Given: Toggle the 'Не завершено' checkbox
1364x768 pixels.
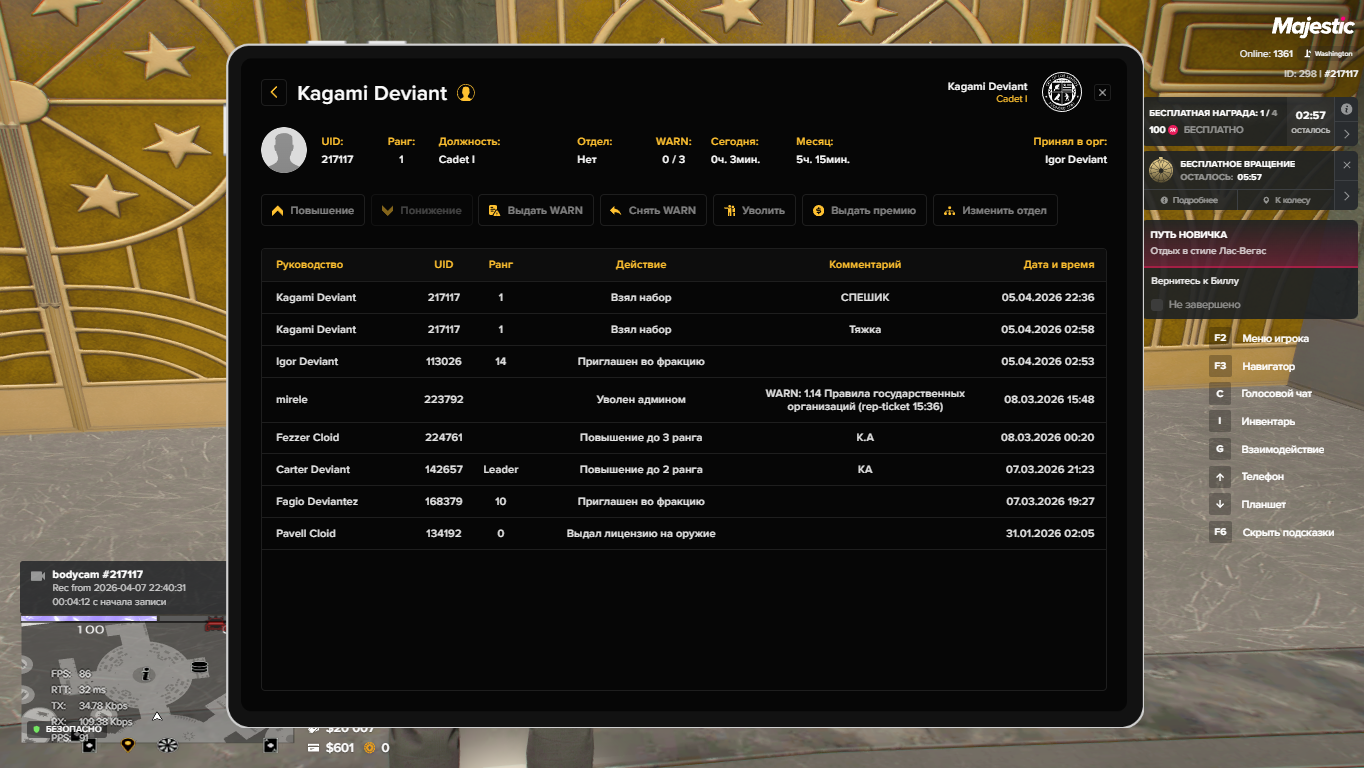Looking at the screenshot, I should point(1157,304).
